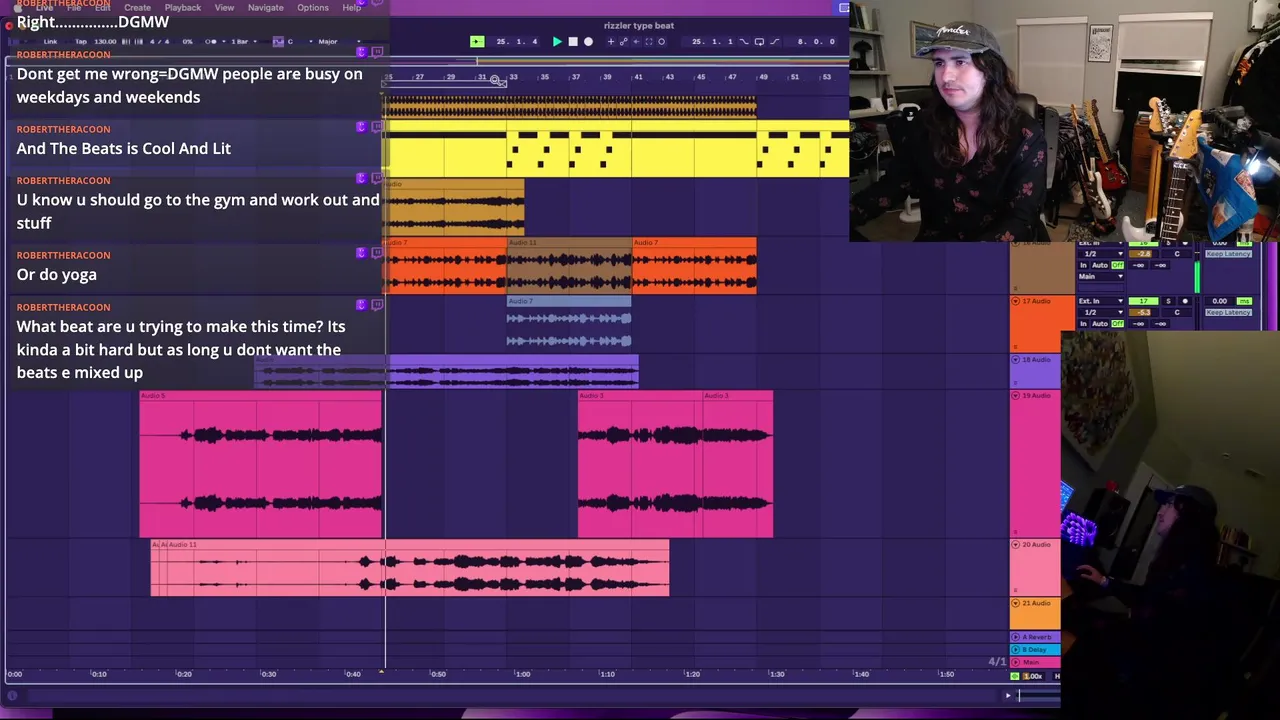Viewport: 1280px width, 720px height.
Task: Toggle the Automation Arm icon
Action: click(624, 41)
